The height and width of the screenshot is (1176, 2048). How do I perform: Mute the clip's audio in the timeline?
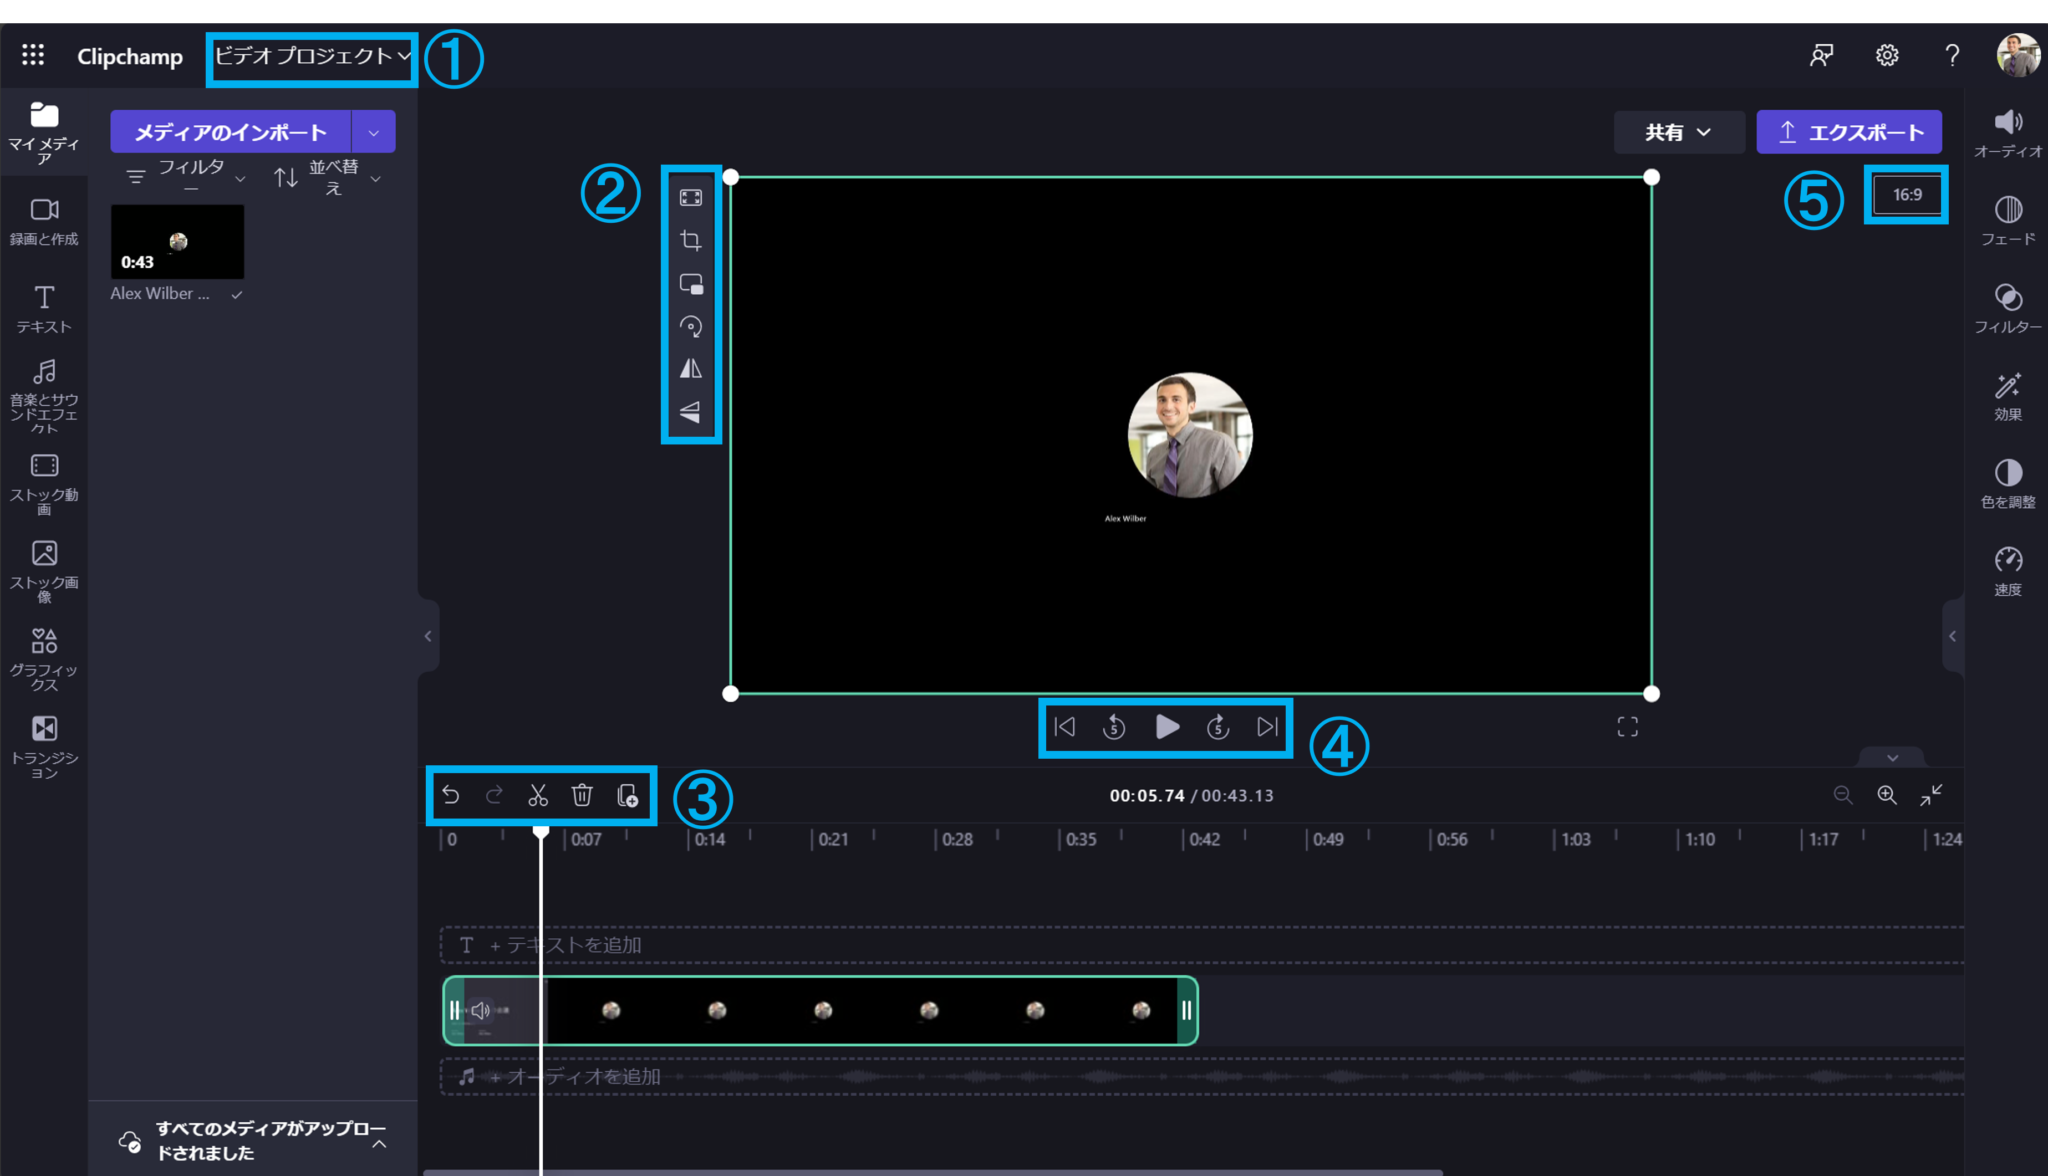coord(481,1010)
